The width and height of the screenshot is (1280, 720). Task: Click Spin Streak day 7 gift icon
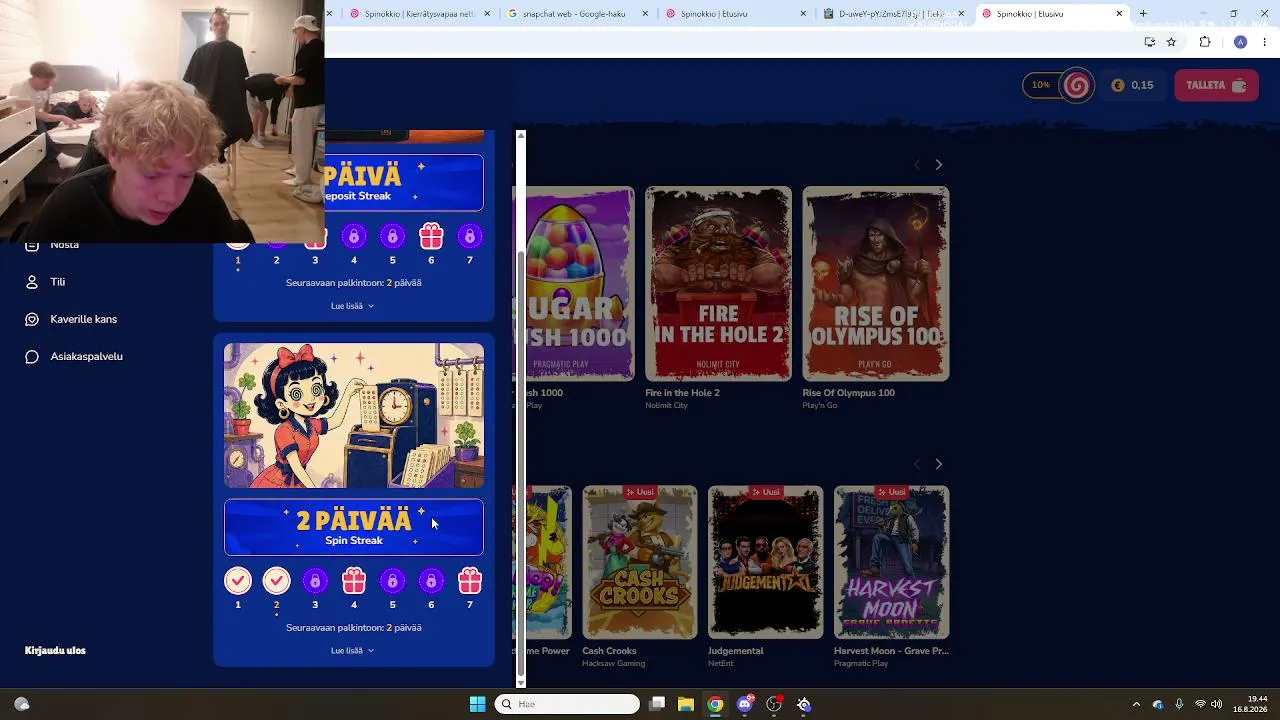tap(470, 581)
